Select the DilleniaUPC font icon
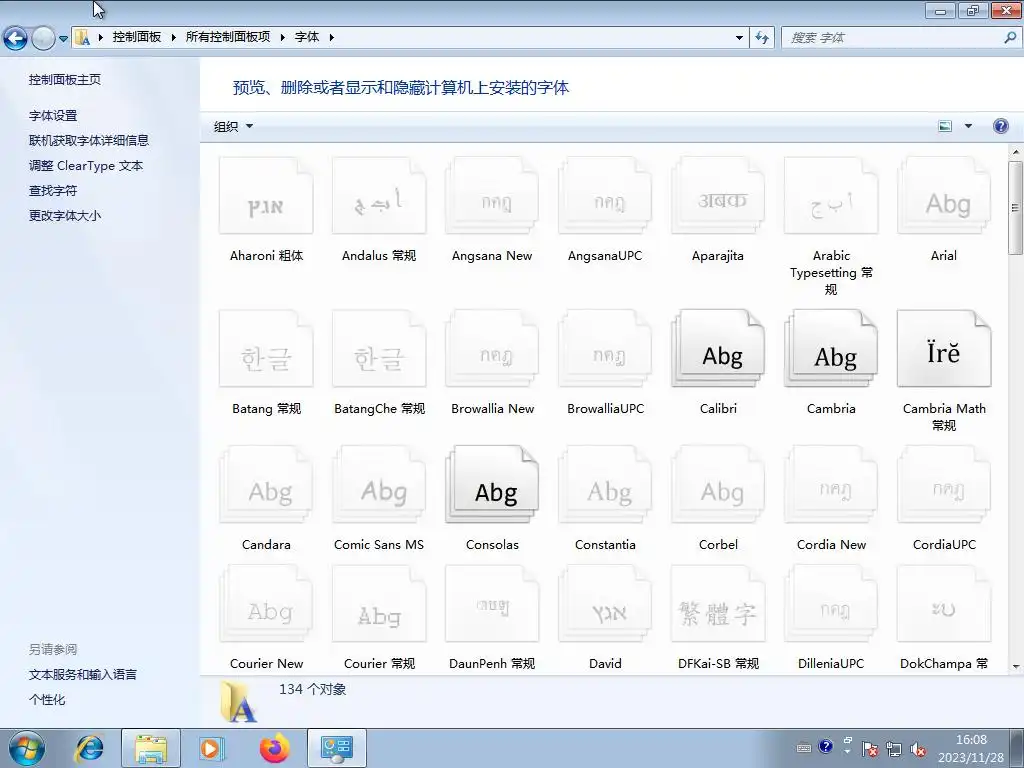The image size is (1024, 768). point(831,604)
